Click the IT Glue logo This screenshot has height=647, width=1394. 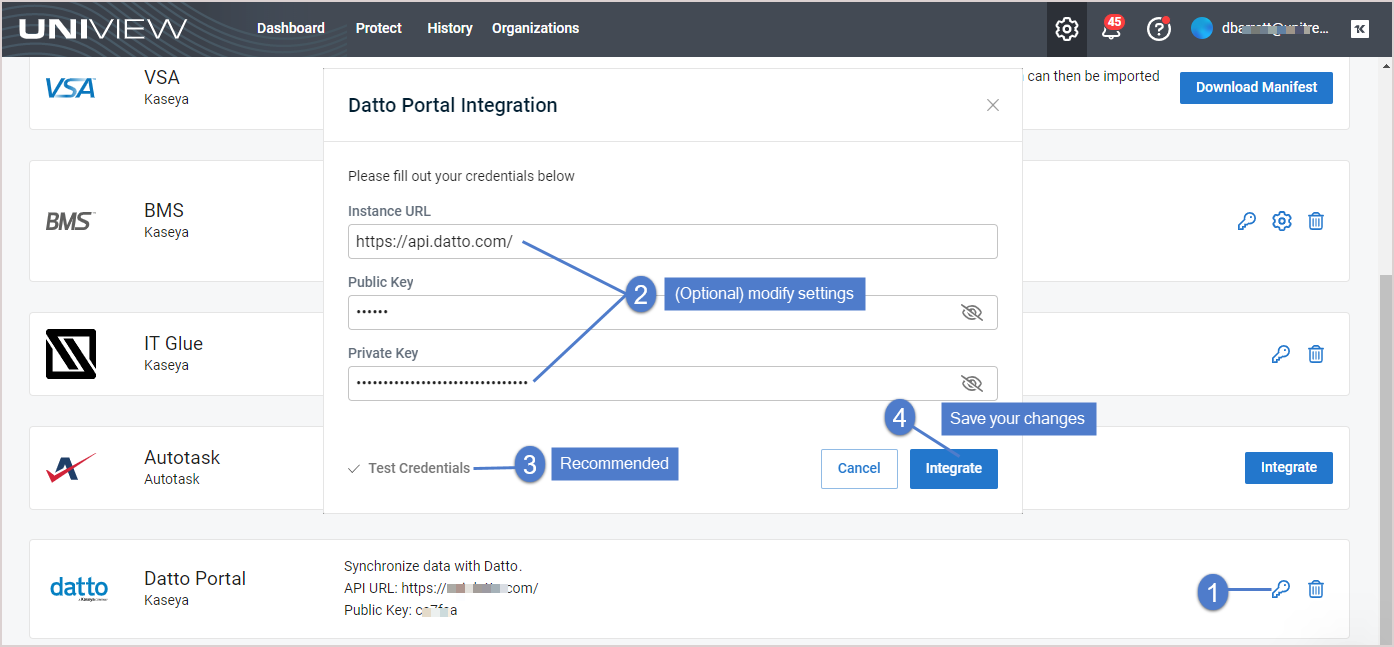click(x=71, y=354)
